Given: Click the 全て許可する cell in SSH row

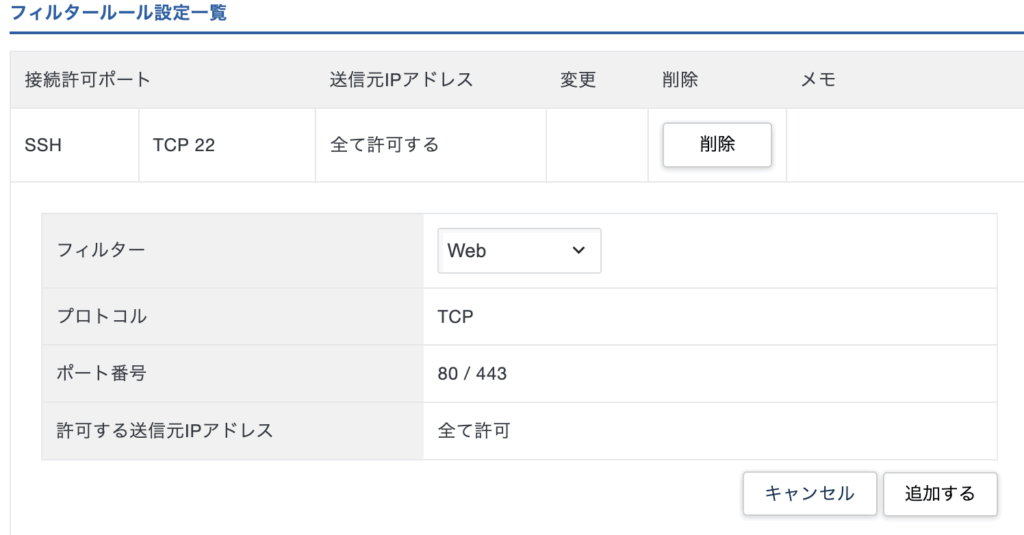Looking at the screenshot, I should (x=384, y=144).
